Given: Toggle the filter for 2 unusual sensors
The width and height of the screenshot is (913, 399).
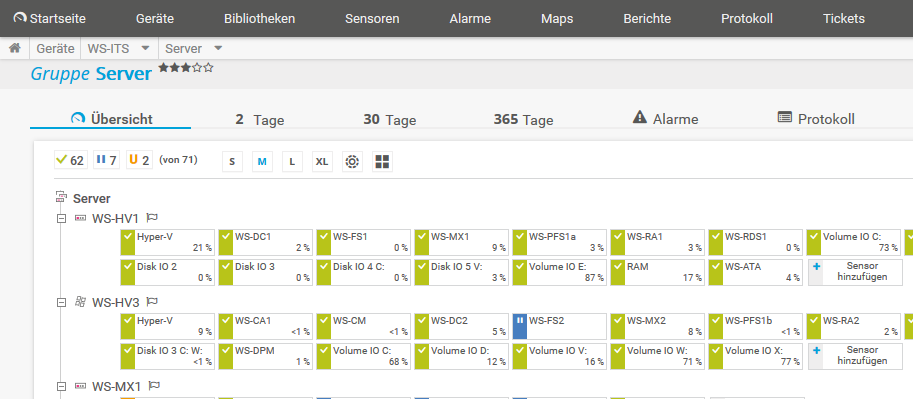Looking at the screenshot, I should (x=139, y=160).
